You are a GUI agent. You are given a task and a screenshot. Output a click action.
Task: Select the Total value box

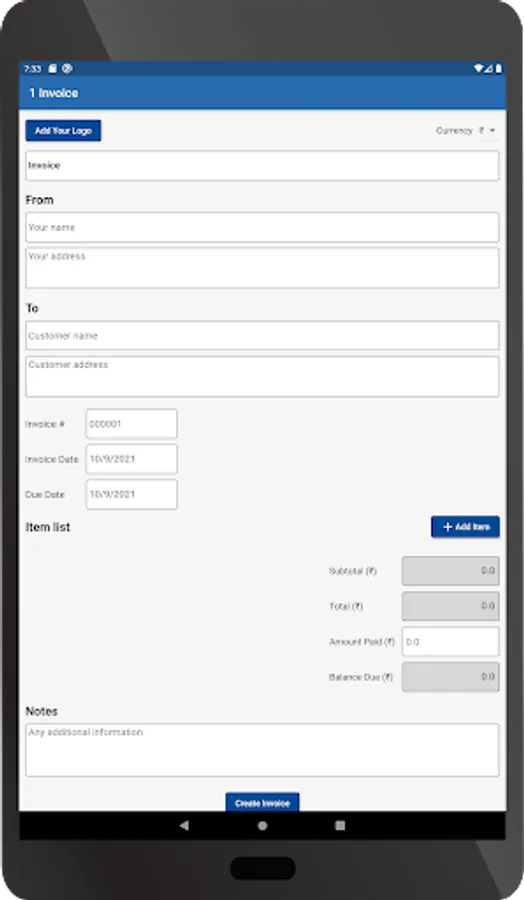coord(451,606)
